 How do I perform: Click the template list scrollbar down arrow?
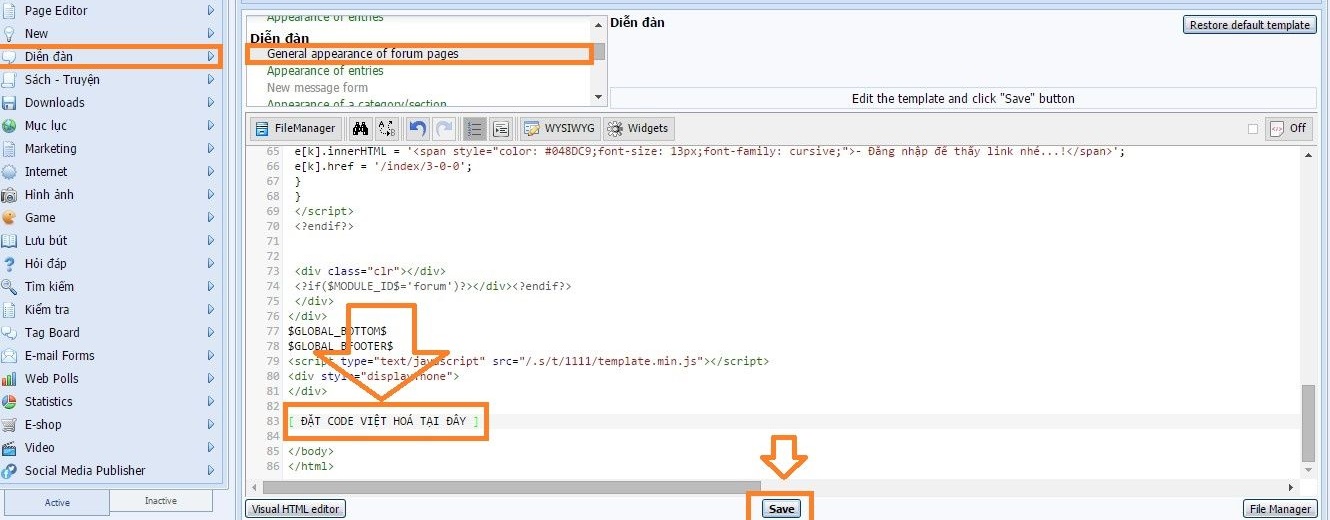599,97
